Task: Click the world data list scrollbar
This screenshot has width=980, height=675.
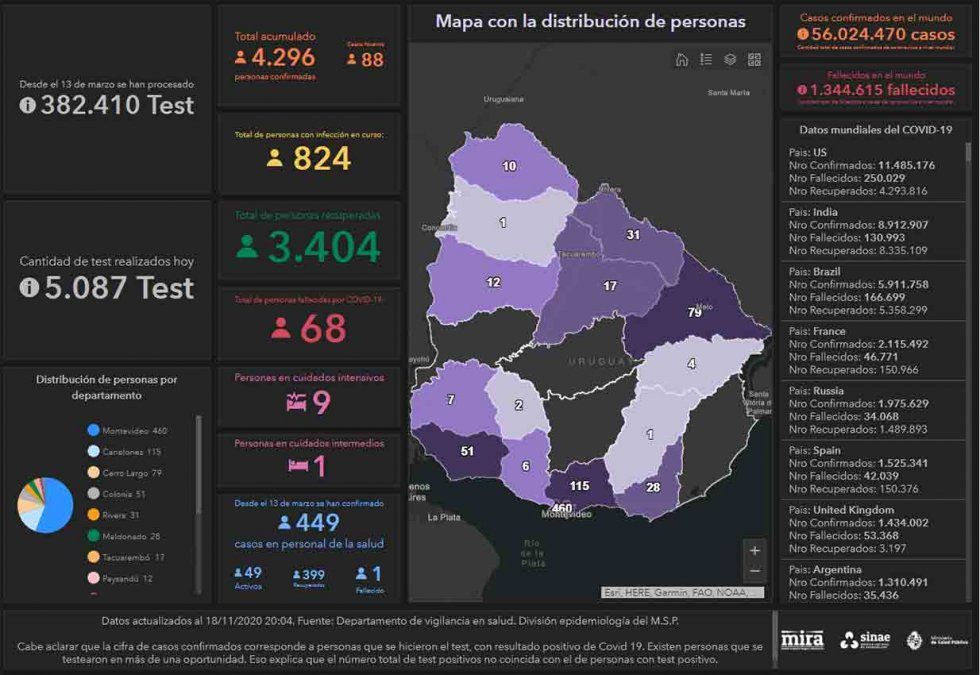Action: (x=968, y=300)
